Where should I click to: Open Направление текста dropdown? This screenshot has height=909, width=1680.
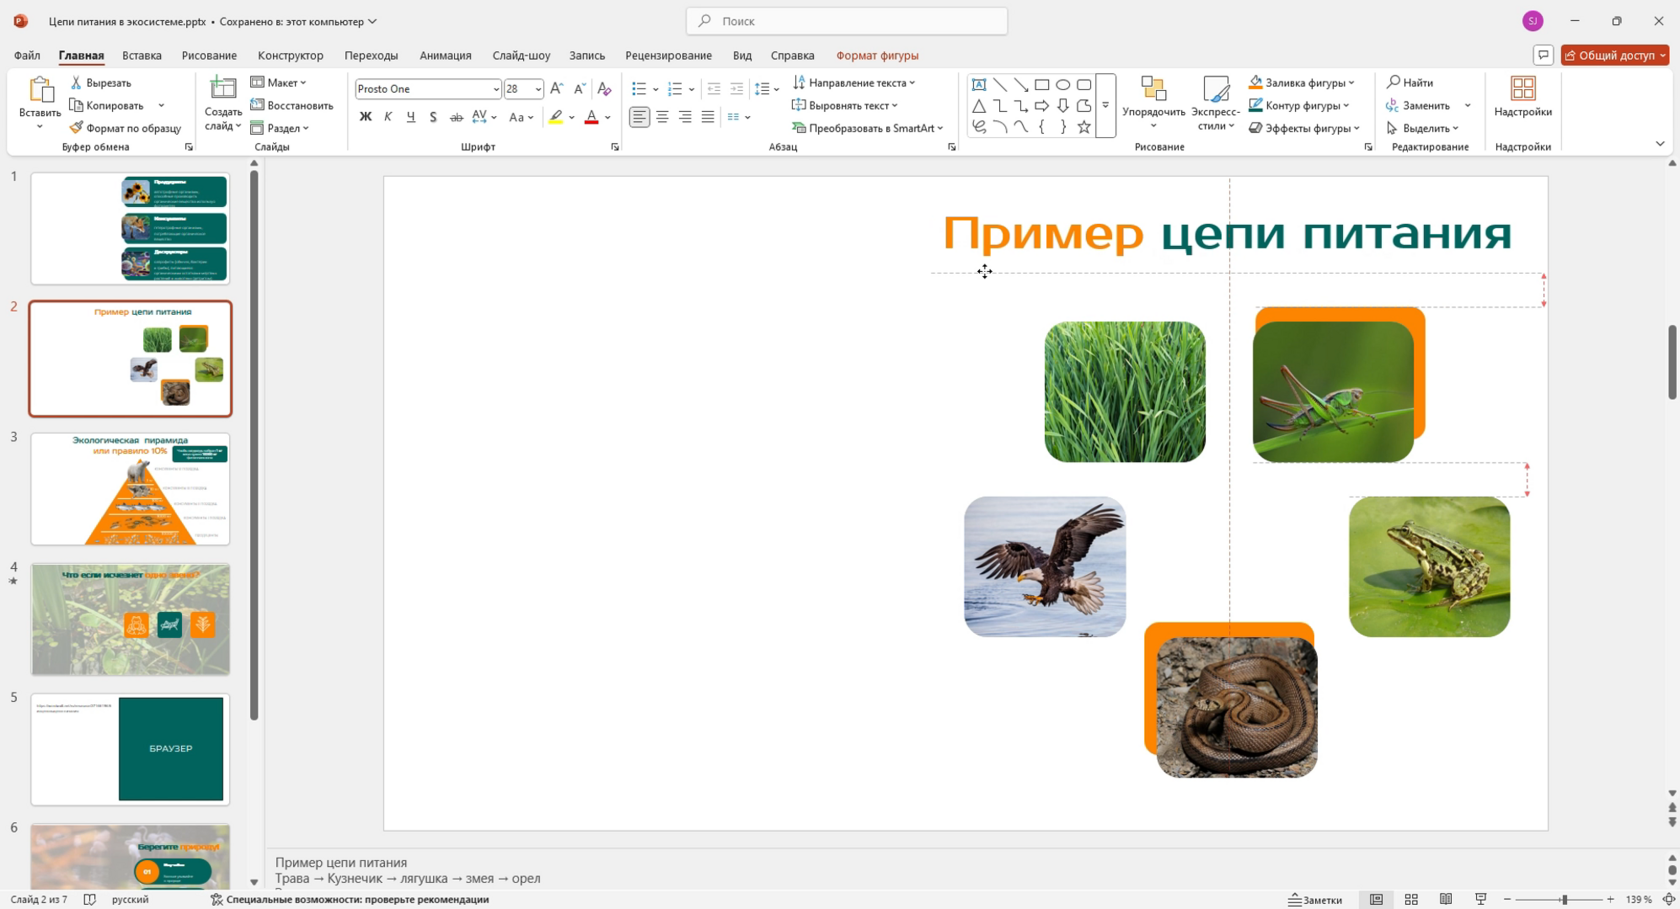pos(854,83)
